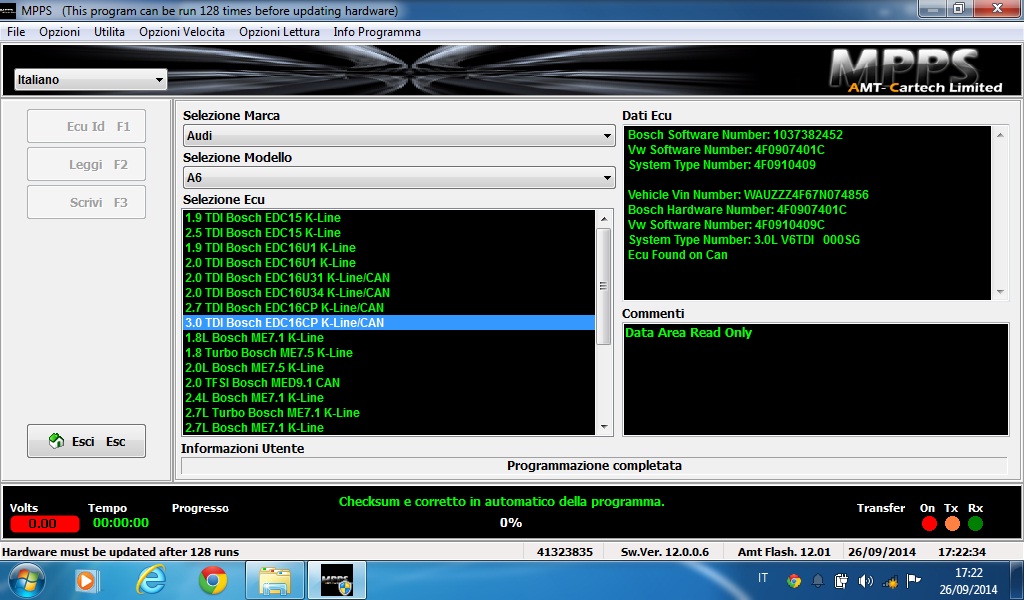The image size is (1024, 600).
Task: Open Internet Explorer from the taskbar
Action: [x=150, y=580]
